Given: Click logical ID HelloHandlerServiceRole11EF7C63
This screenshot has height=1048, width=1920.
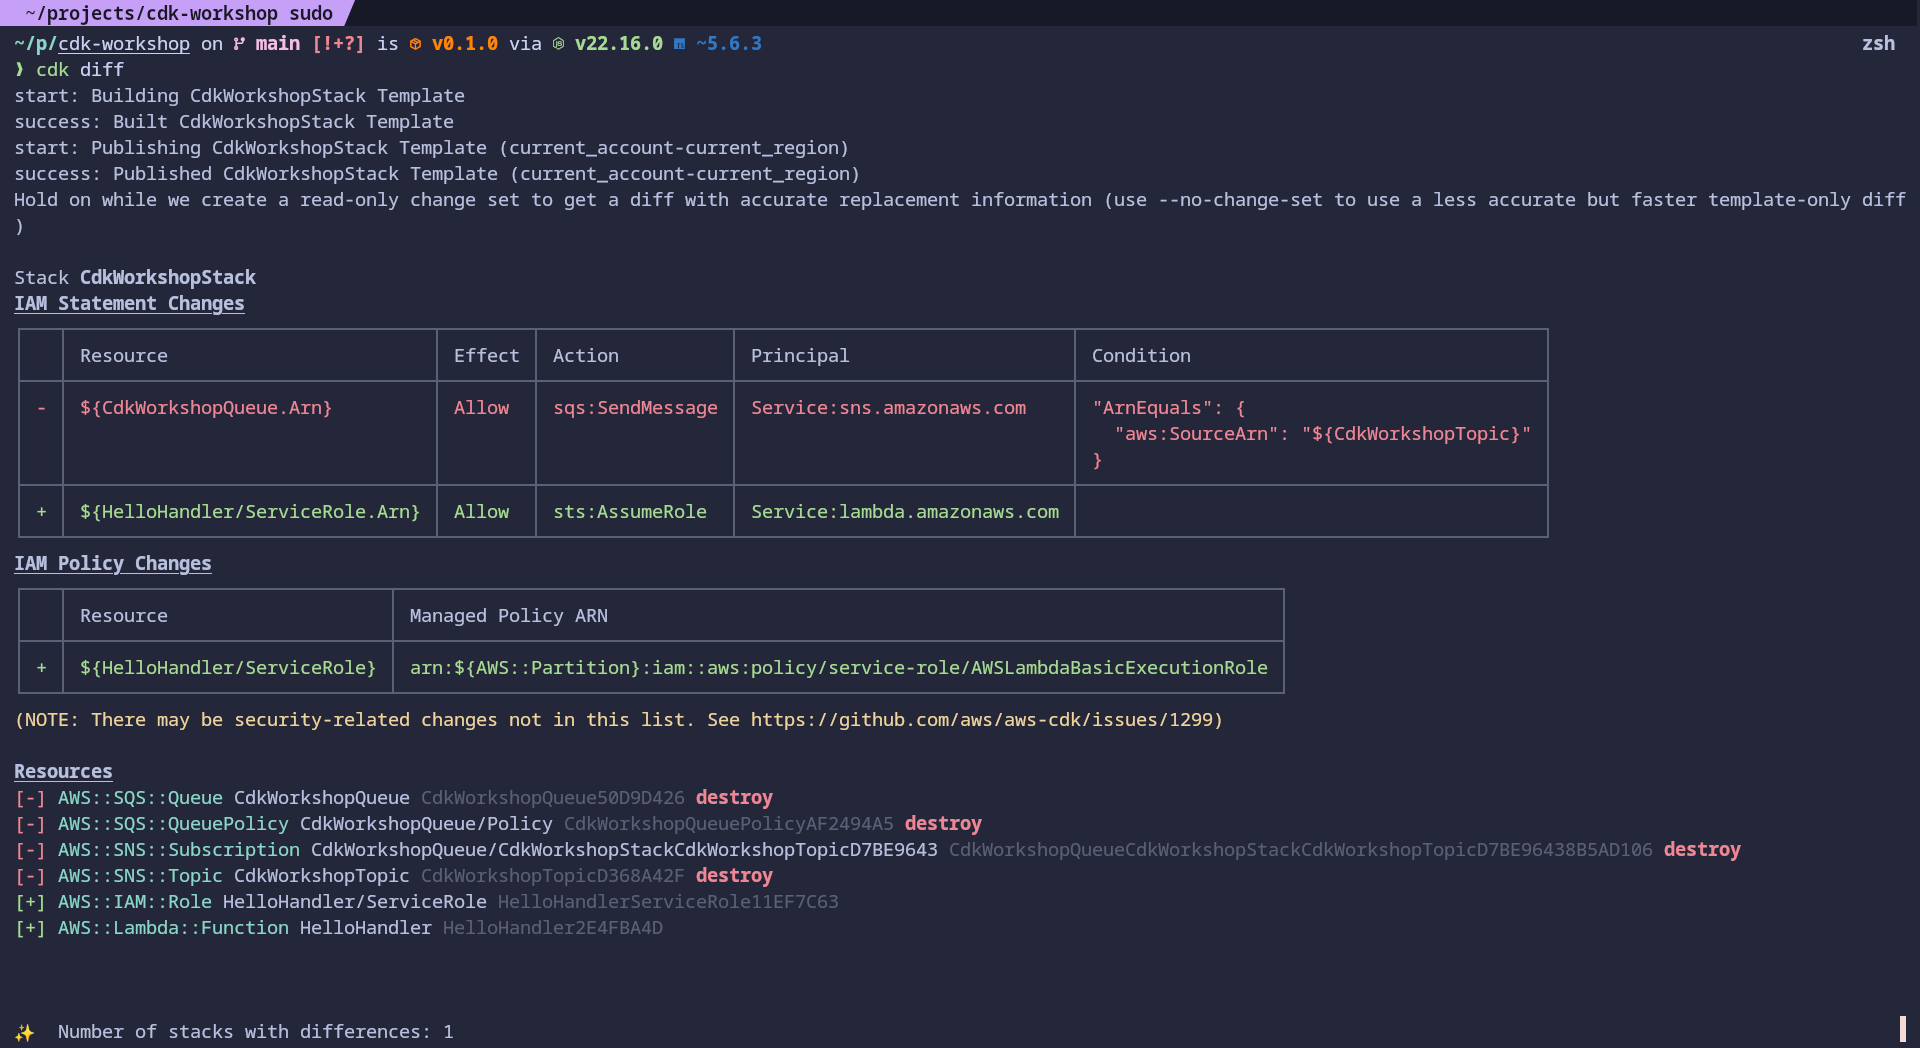Looking at the screenshot, I should point(668,902).
